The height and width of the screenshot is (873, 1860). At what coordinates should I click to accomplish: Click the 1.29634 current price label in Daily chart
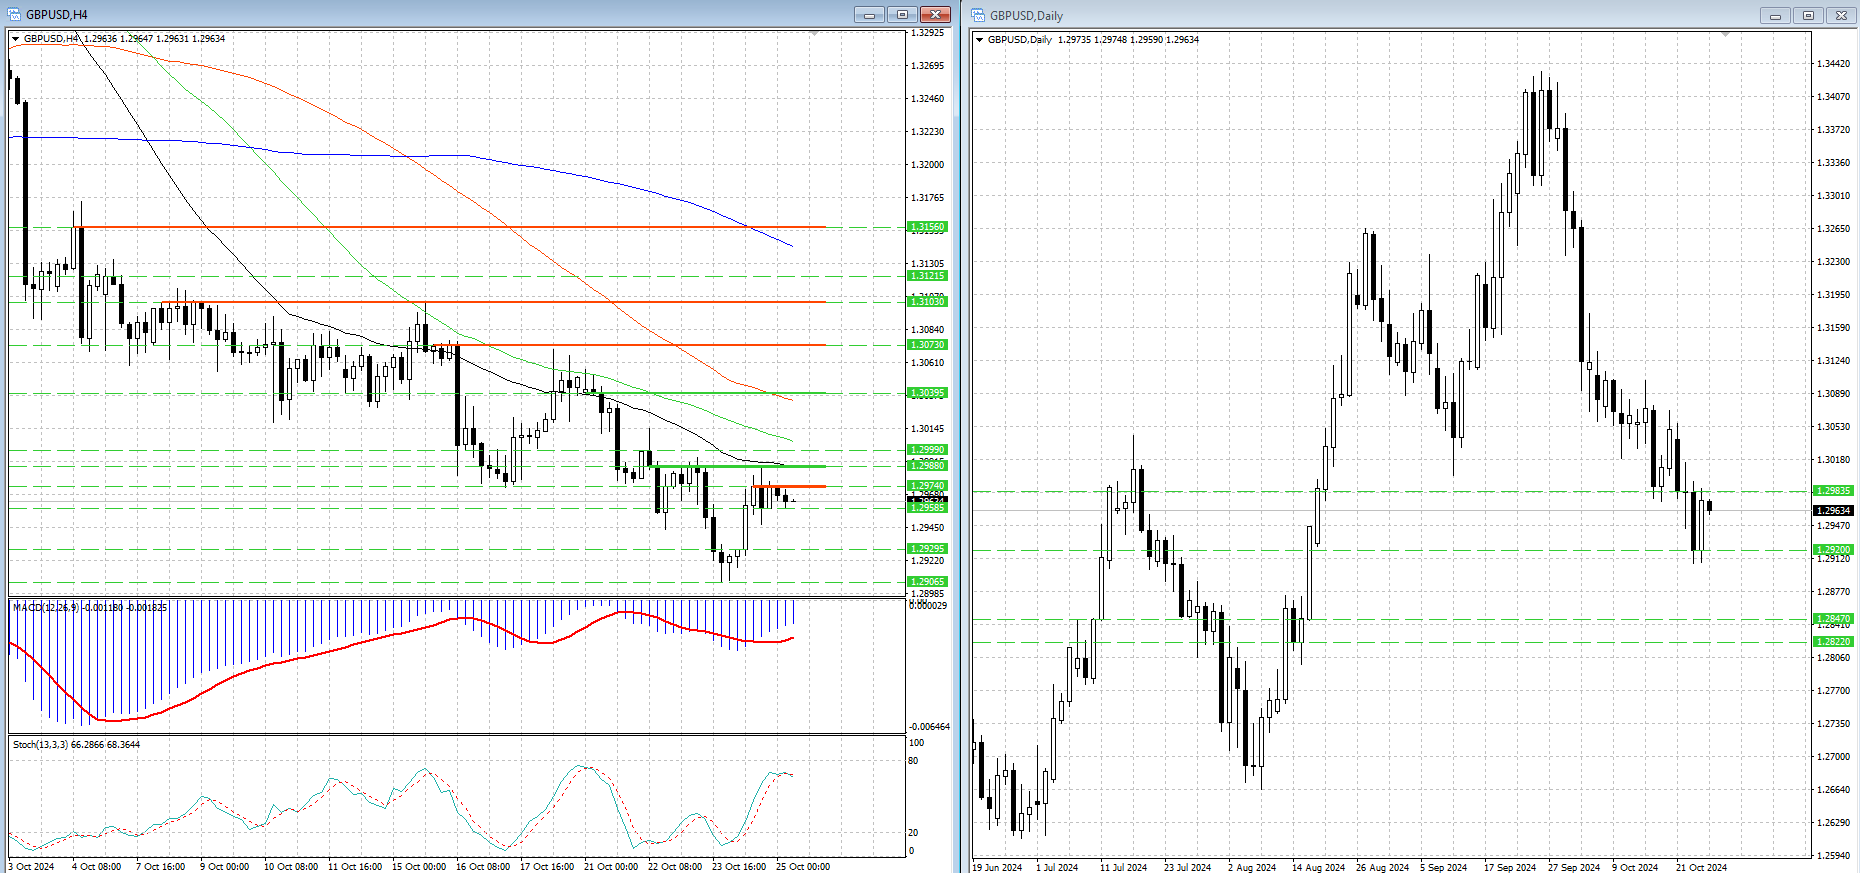[x=1834, y=511]
